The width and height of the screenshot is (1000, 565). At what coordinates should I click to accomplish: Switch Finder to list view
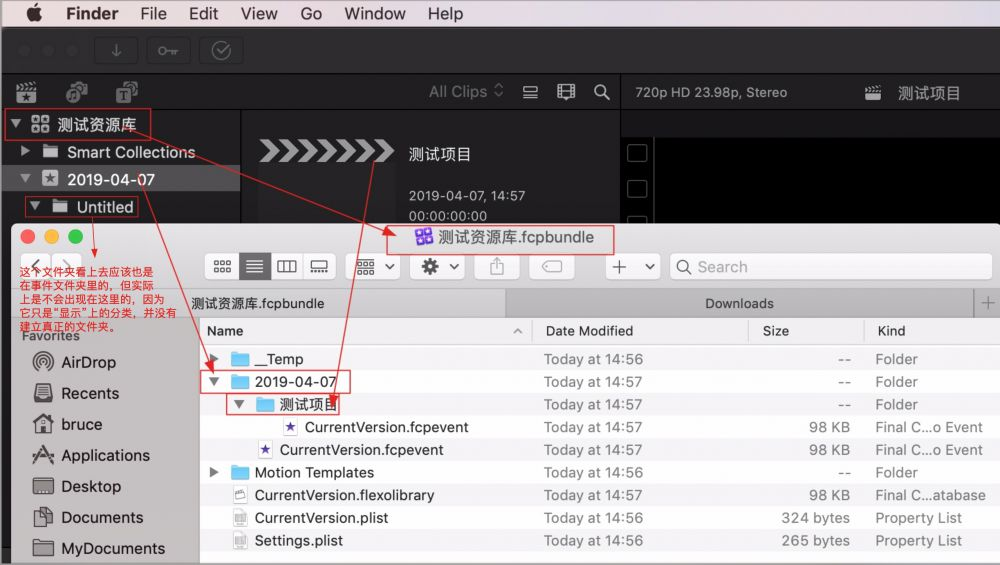254,267
